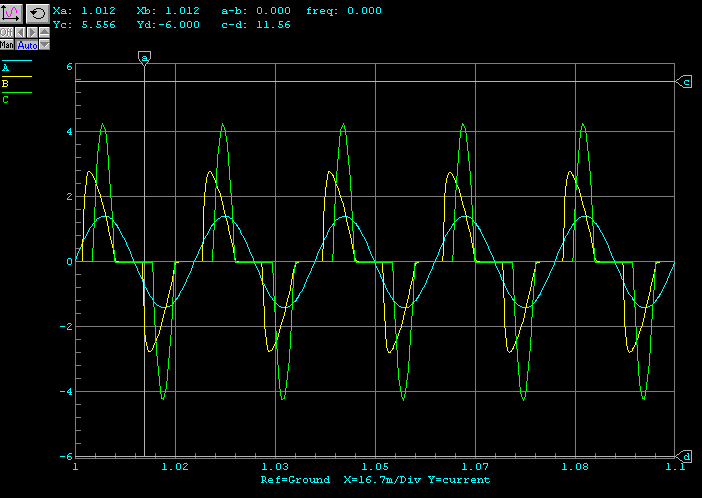Screen dimensions: 702x498
Task: Select cursor marker 'a' at top
Action: click(x=145, y=59)
